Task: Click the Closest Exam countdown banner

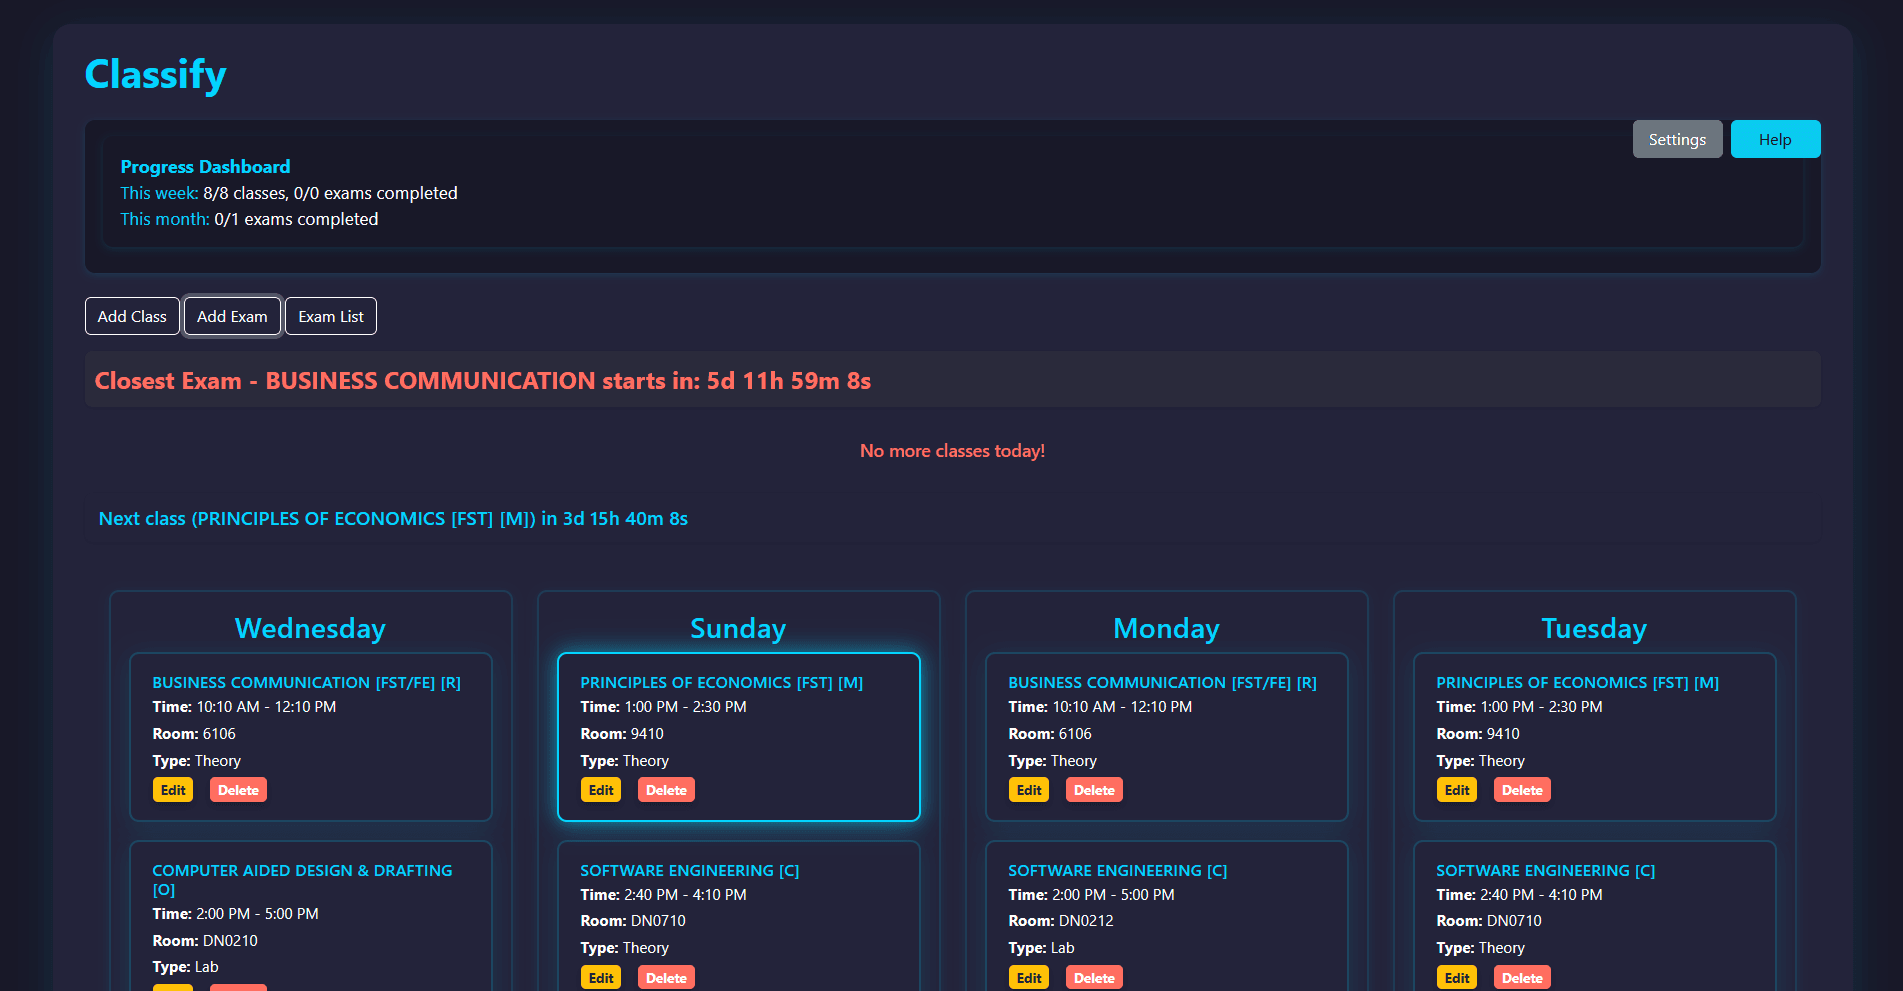Action: coord(952,379)
